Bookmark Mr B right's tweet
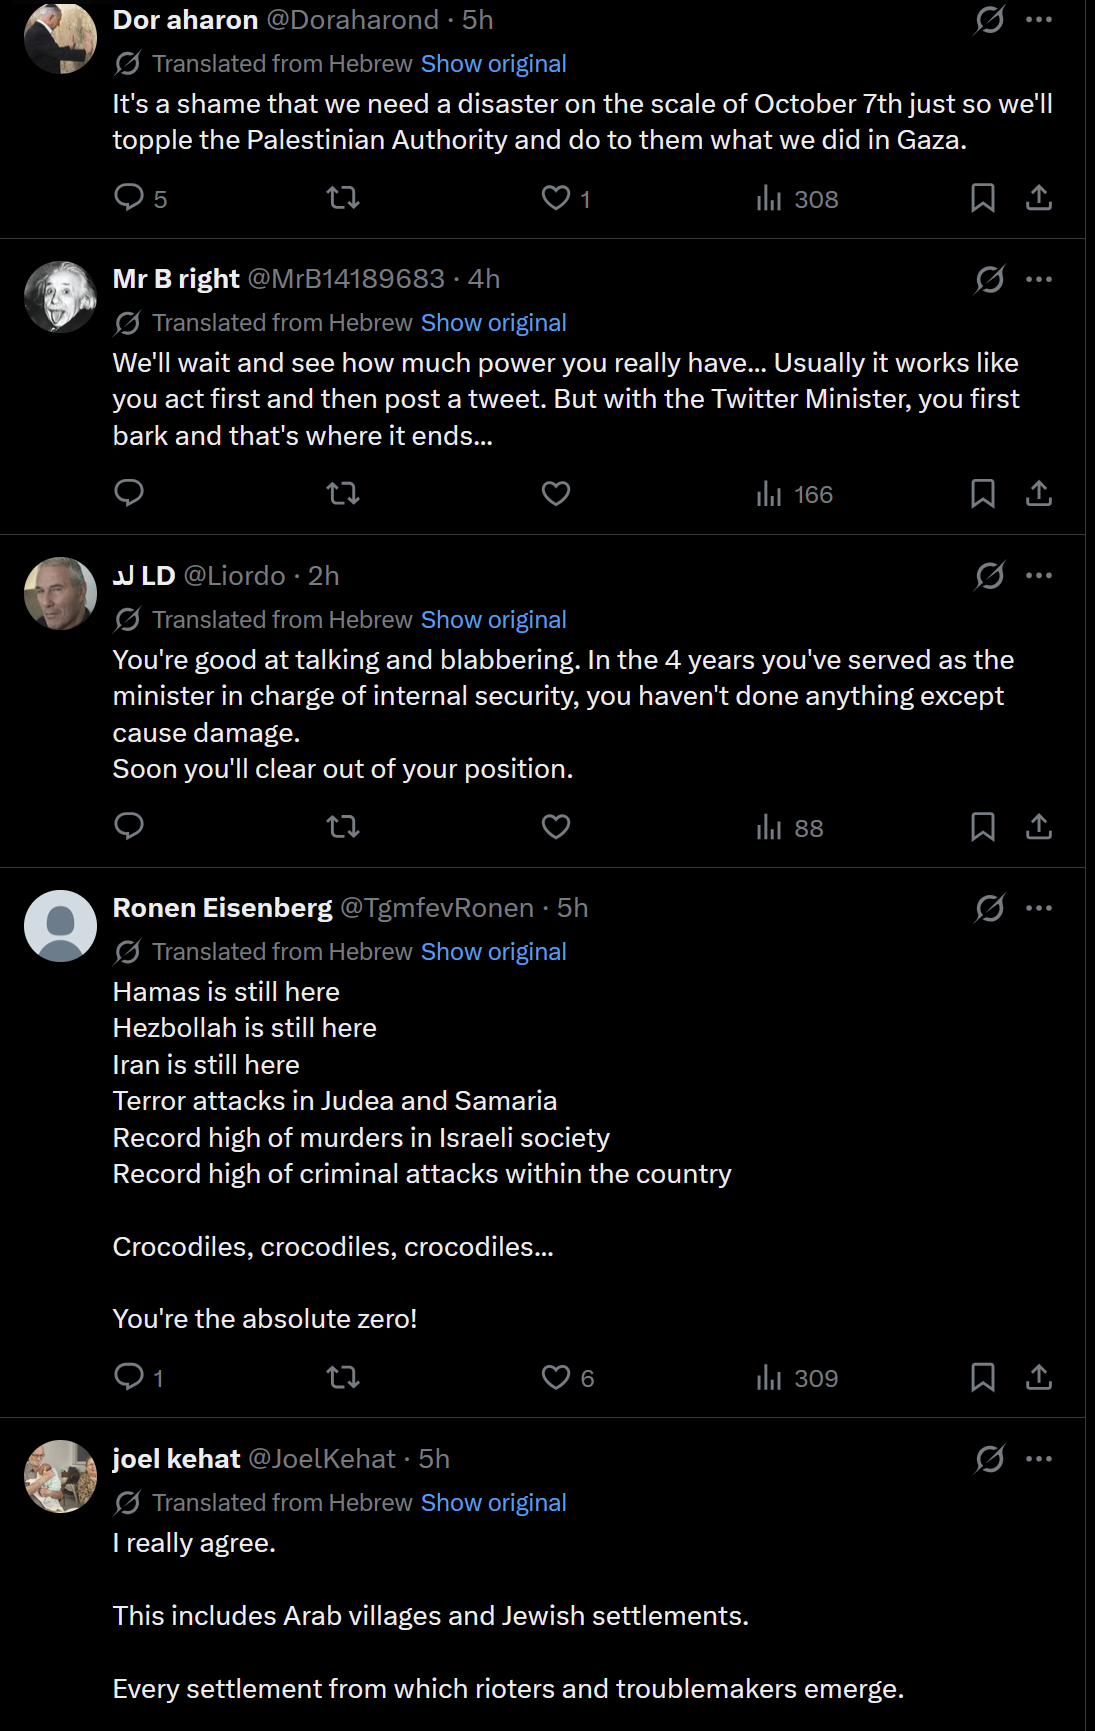The height and width of the screenshot is (1731, 1095). coord(983,493)
